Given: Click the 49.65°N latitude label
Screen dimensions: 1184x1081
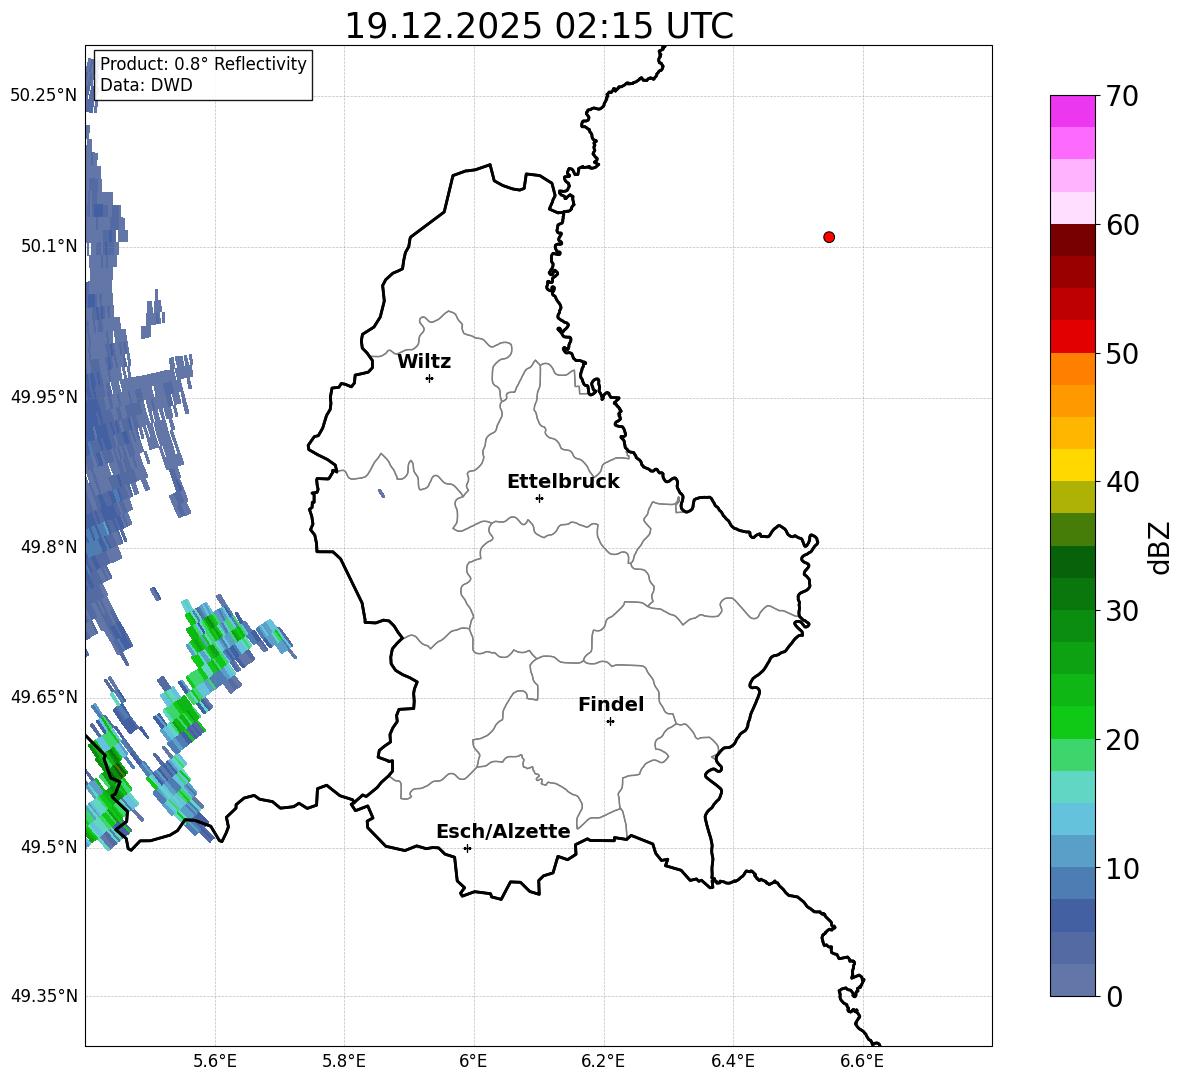Looking at the screenshot, I should pyautogui.click(x=43, y=697).
